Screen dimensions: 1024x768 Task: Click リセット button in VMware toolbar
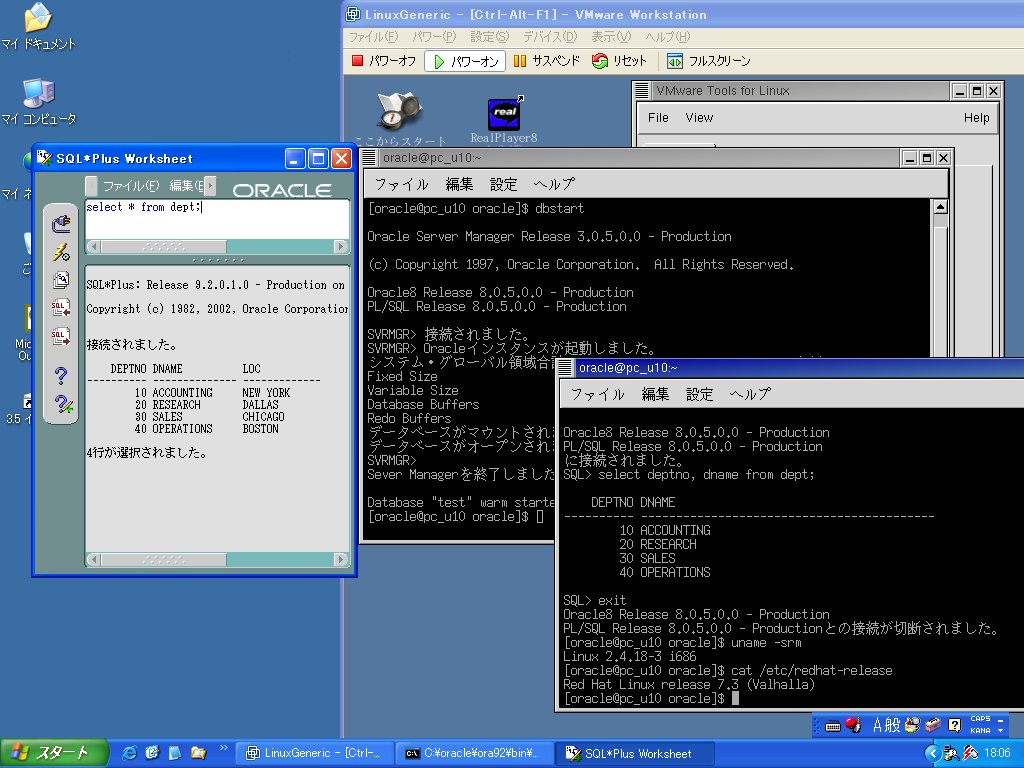619,61
